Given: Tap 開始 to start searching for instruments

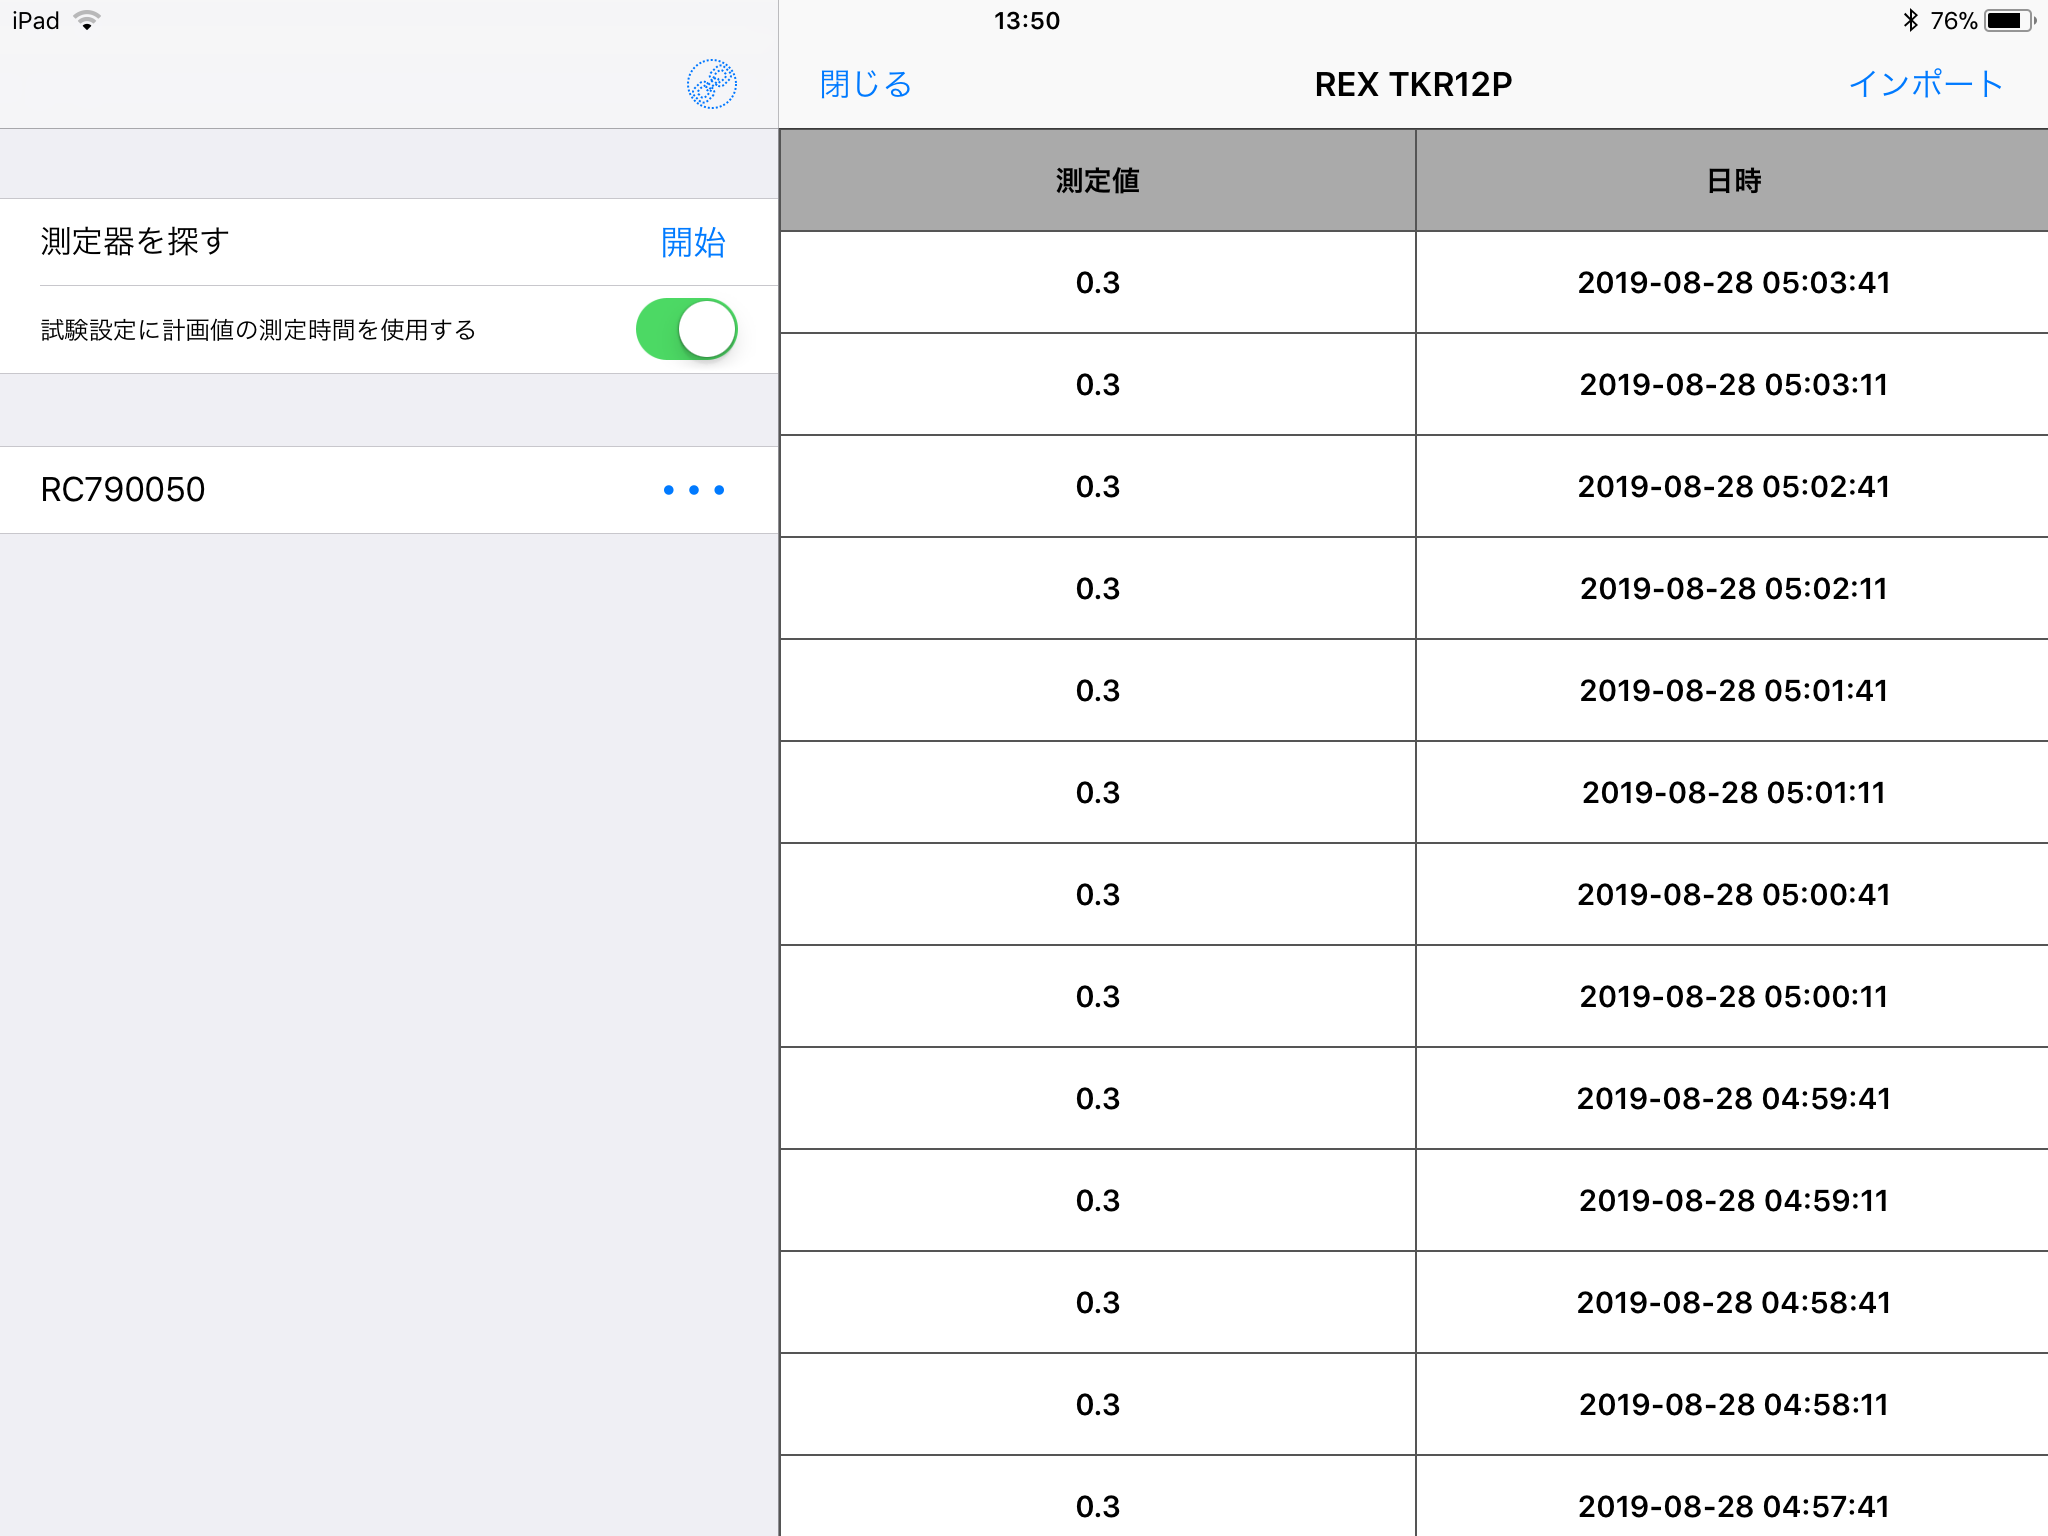Looking at the screenshot, I should click(x=692, y=242).
